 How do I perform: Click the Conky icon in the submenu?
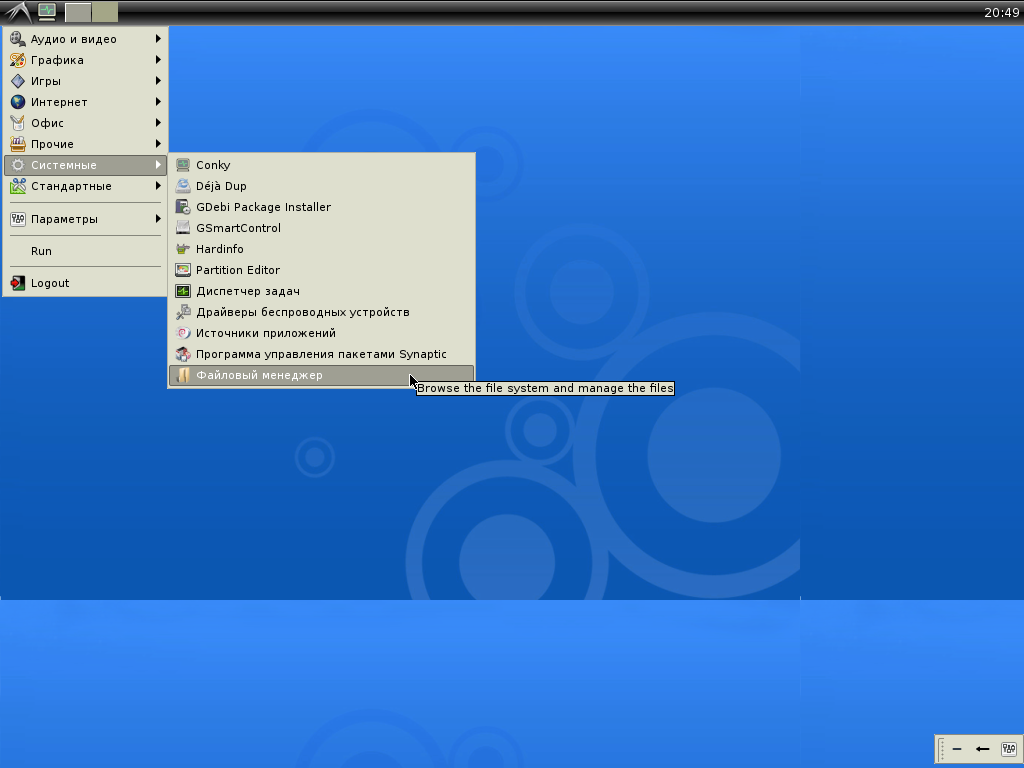coord(183,165)
